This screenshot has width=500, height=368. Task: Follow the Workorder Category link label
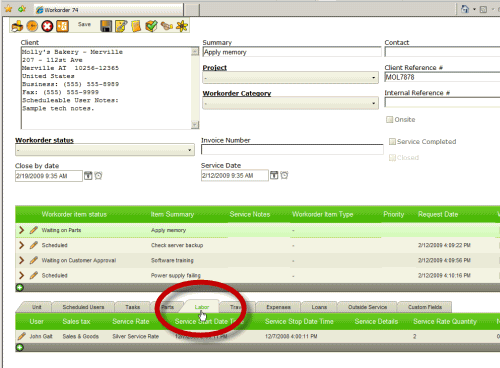pyautogui.click(x=237, y=94)
